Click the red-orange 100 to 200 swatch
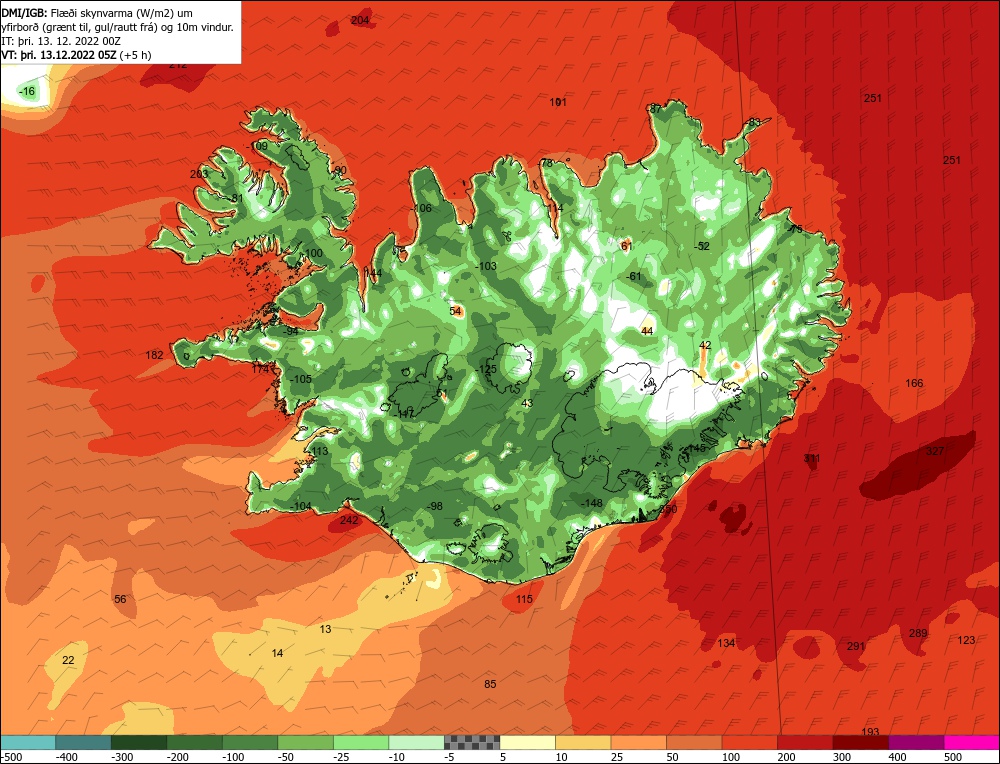Viewport: 1000px width, 764px height. [749, 742]
